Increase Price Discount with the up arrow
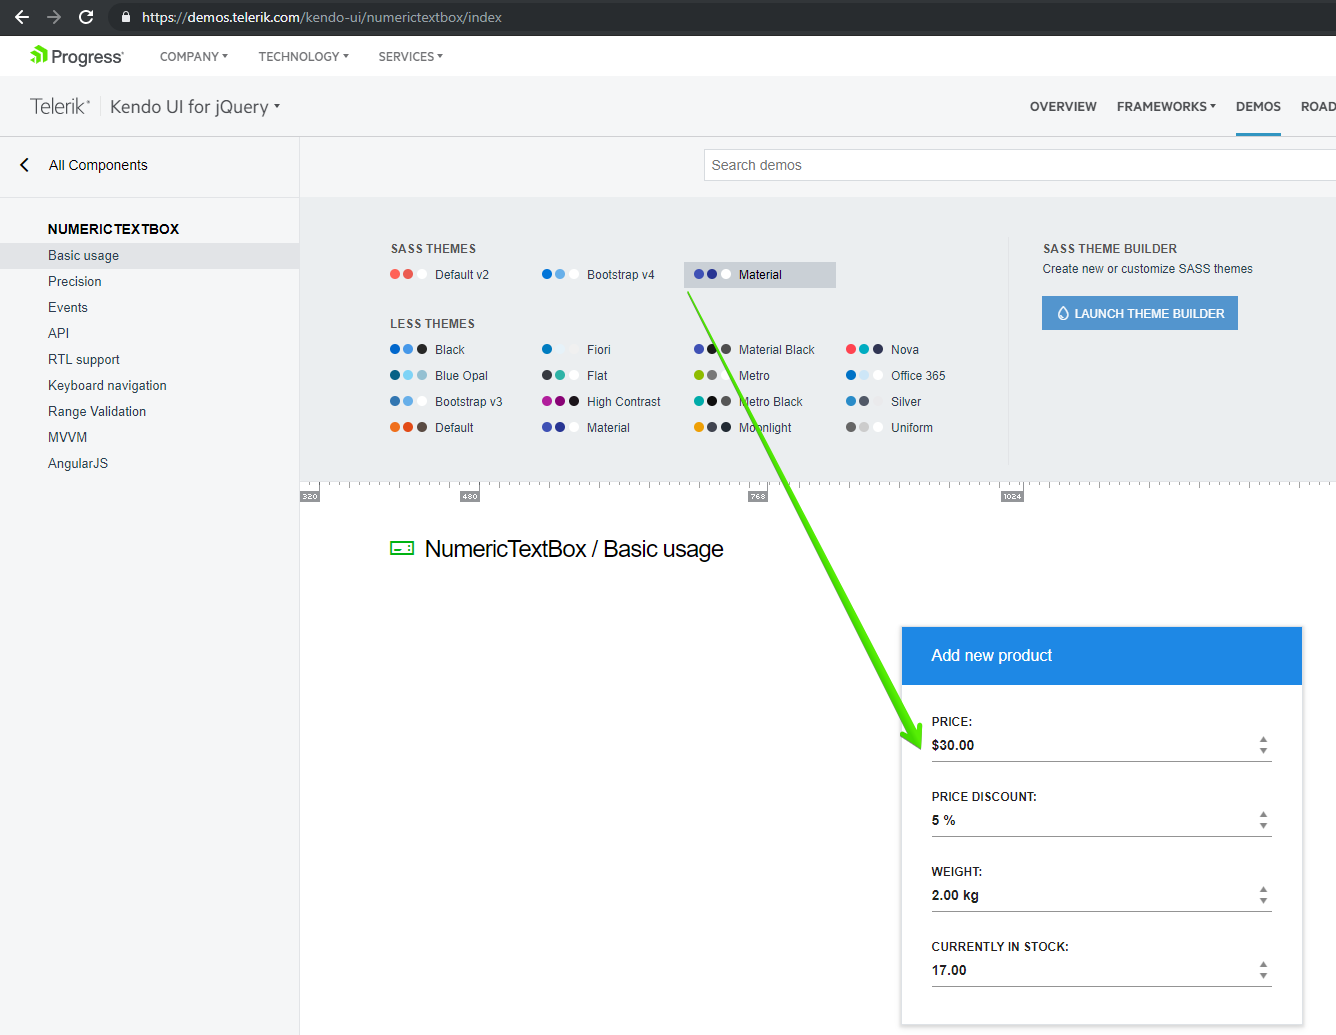 click(1264, 815)
